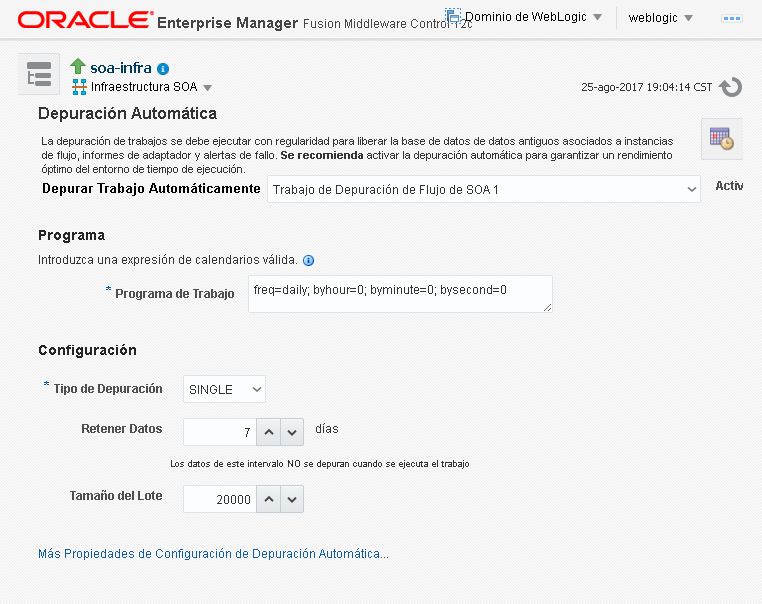Click the días unit label
This screenshot has width=762, height=604.
click(x=327, y=429)
